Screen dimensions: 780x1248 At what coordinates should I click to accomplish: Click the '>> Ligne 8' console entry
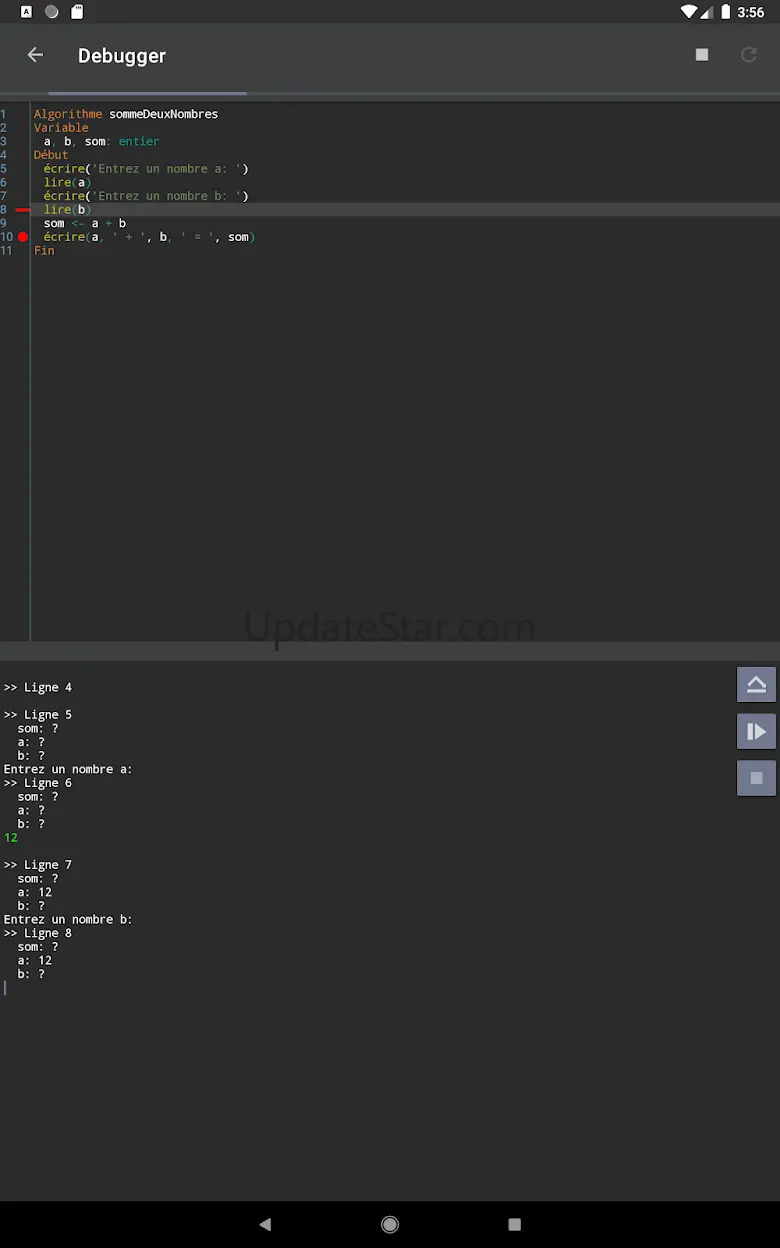38,933
